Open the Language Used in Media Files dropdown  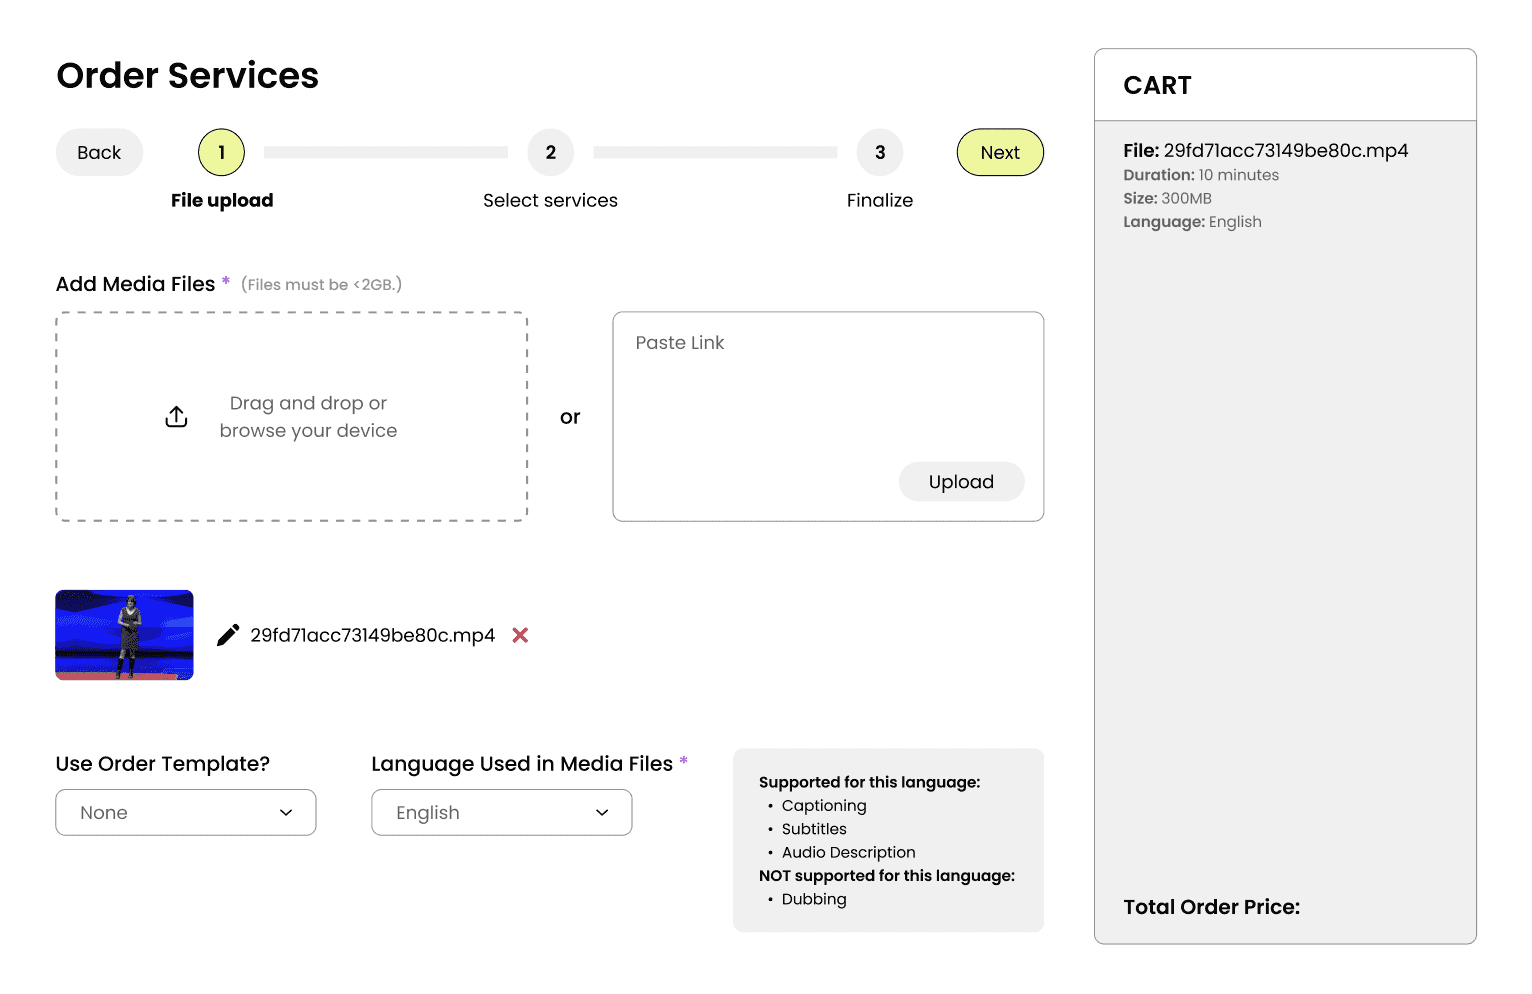501,812
